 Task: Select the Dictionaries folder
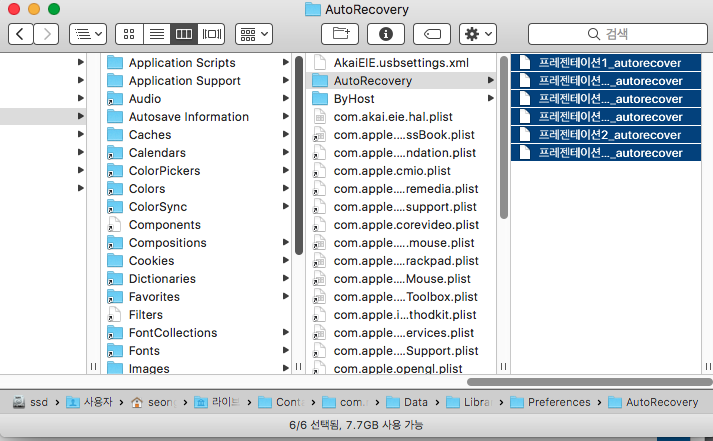[198, 279]
